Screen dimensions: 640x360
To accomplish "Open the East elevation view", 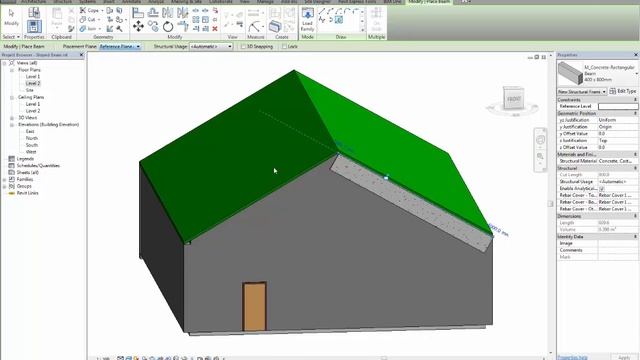I will [x=30, y=131].
